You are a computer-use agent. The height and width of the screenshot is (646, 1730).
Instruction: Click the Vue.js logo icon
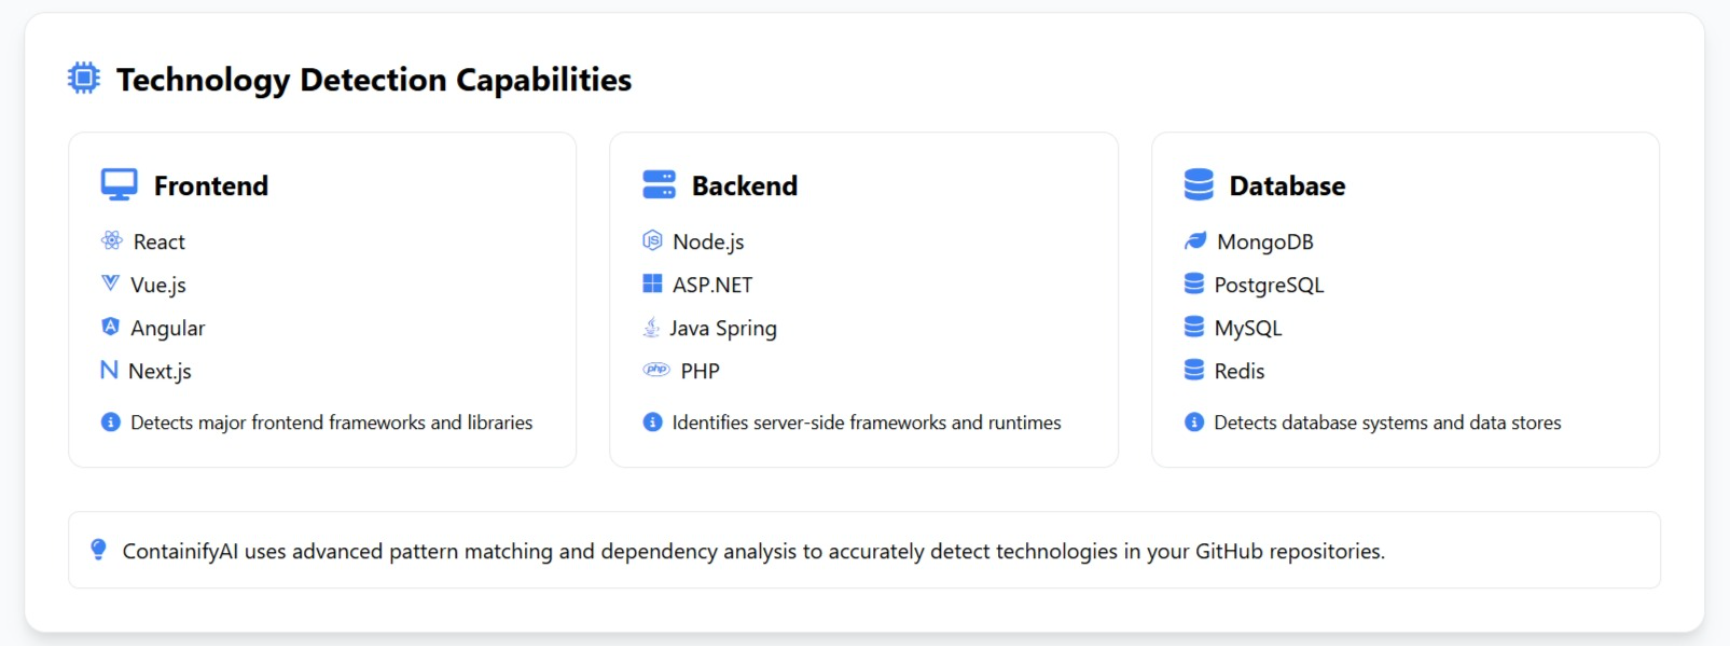point(110,284)
